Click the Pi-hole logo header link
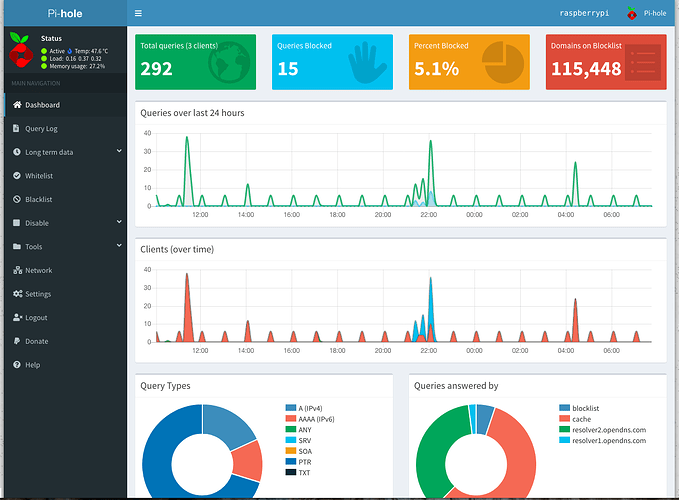Image resolution: width=679 pixels, height=500 pixels. (64, 14)
